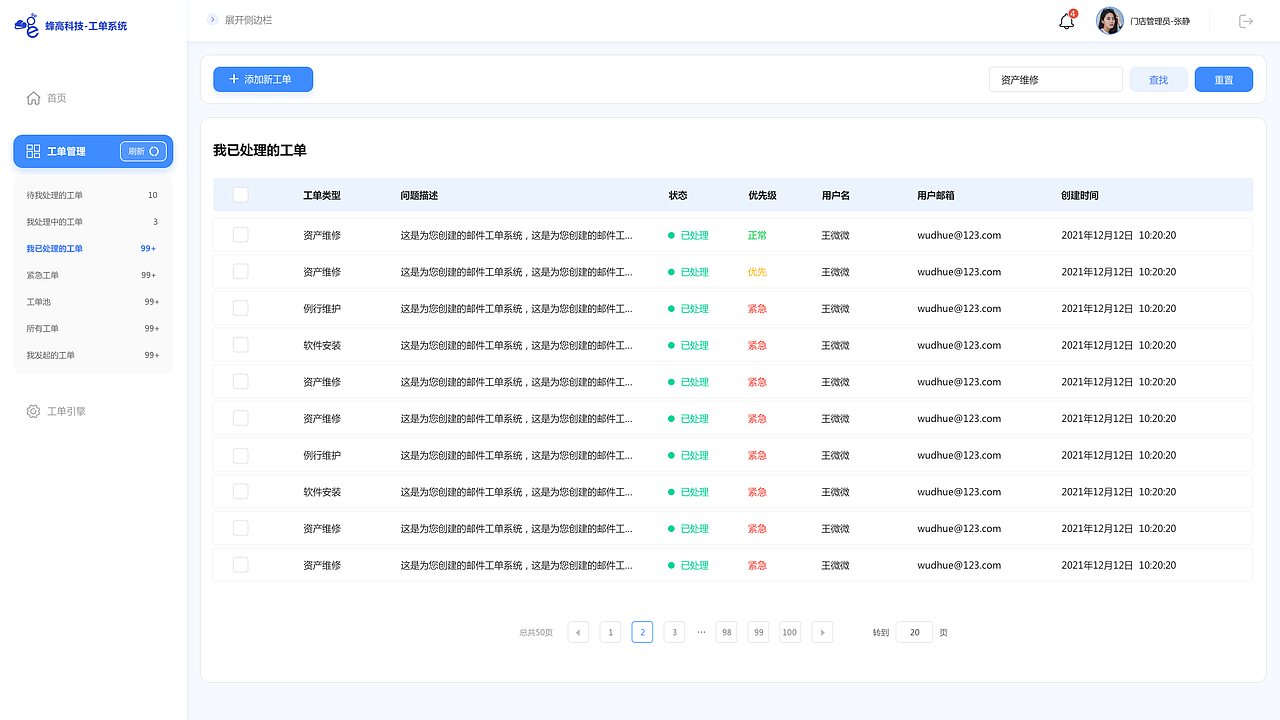1280x720 pixels.
Task: Select the 工单管理 menu section
Action: [93, 151]
